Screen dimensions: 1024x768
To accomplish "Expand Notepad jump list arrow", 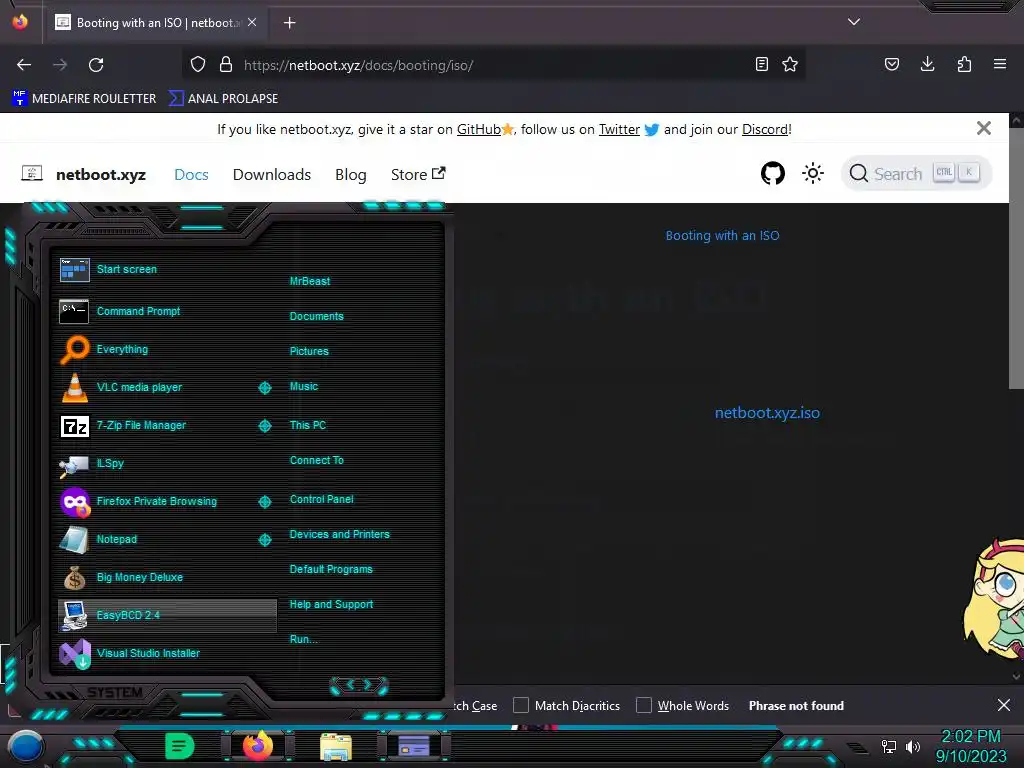I will 264,539.
